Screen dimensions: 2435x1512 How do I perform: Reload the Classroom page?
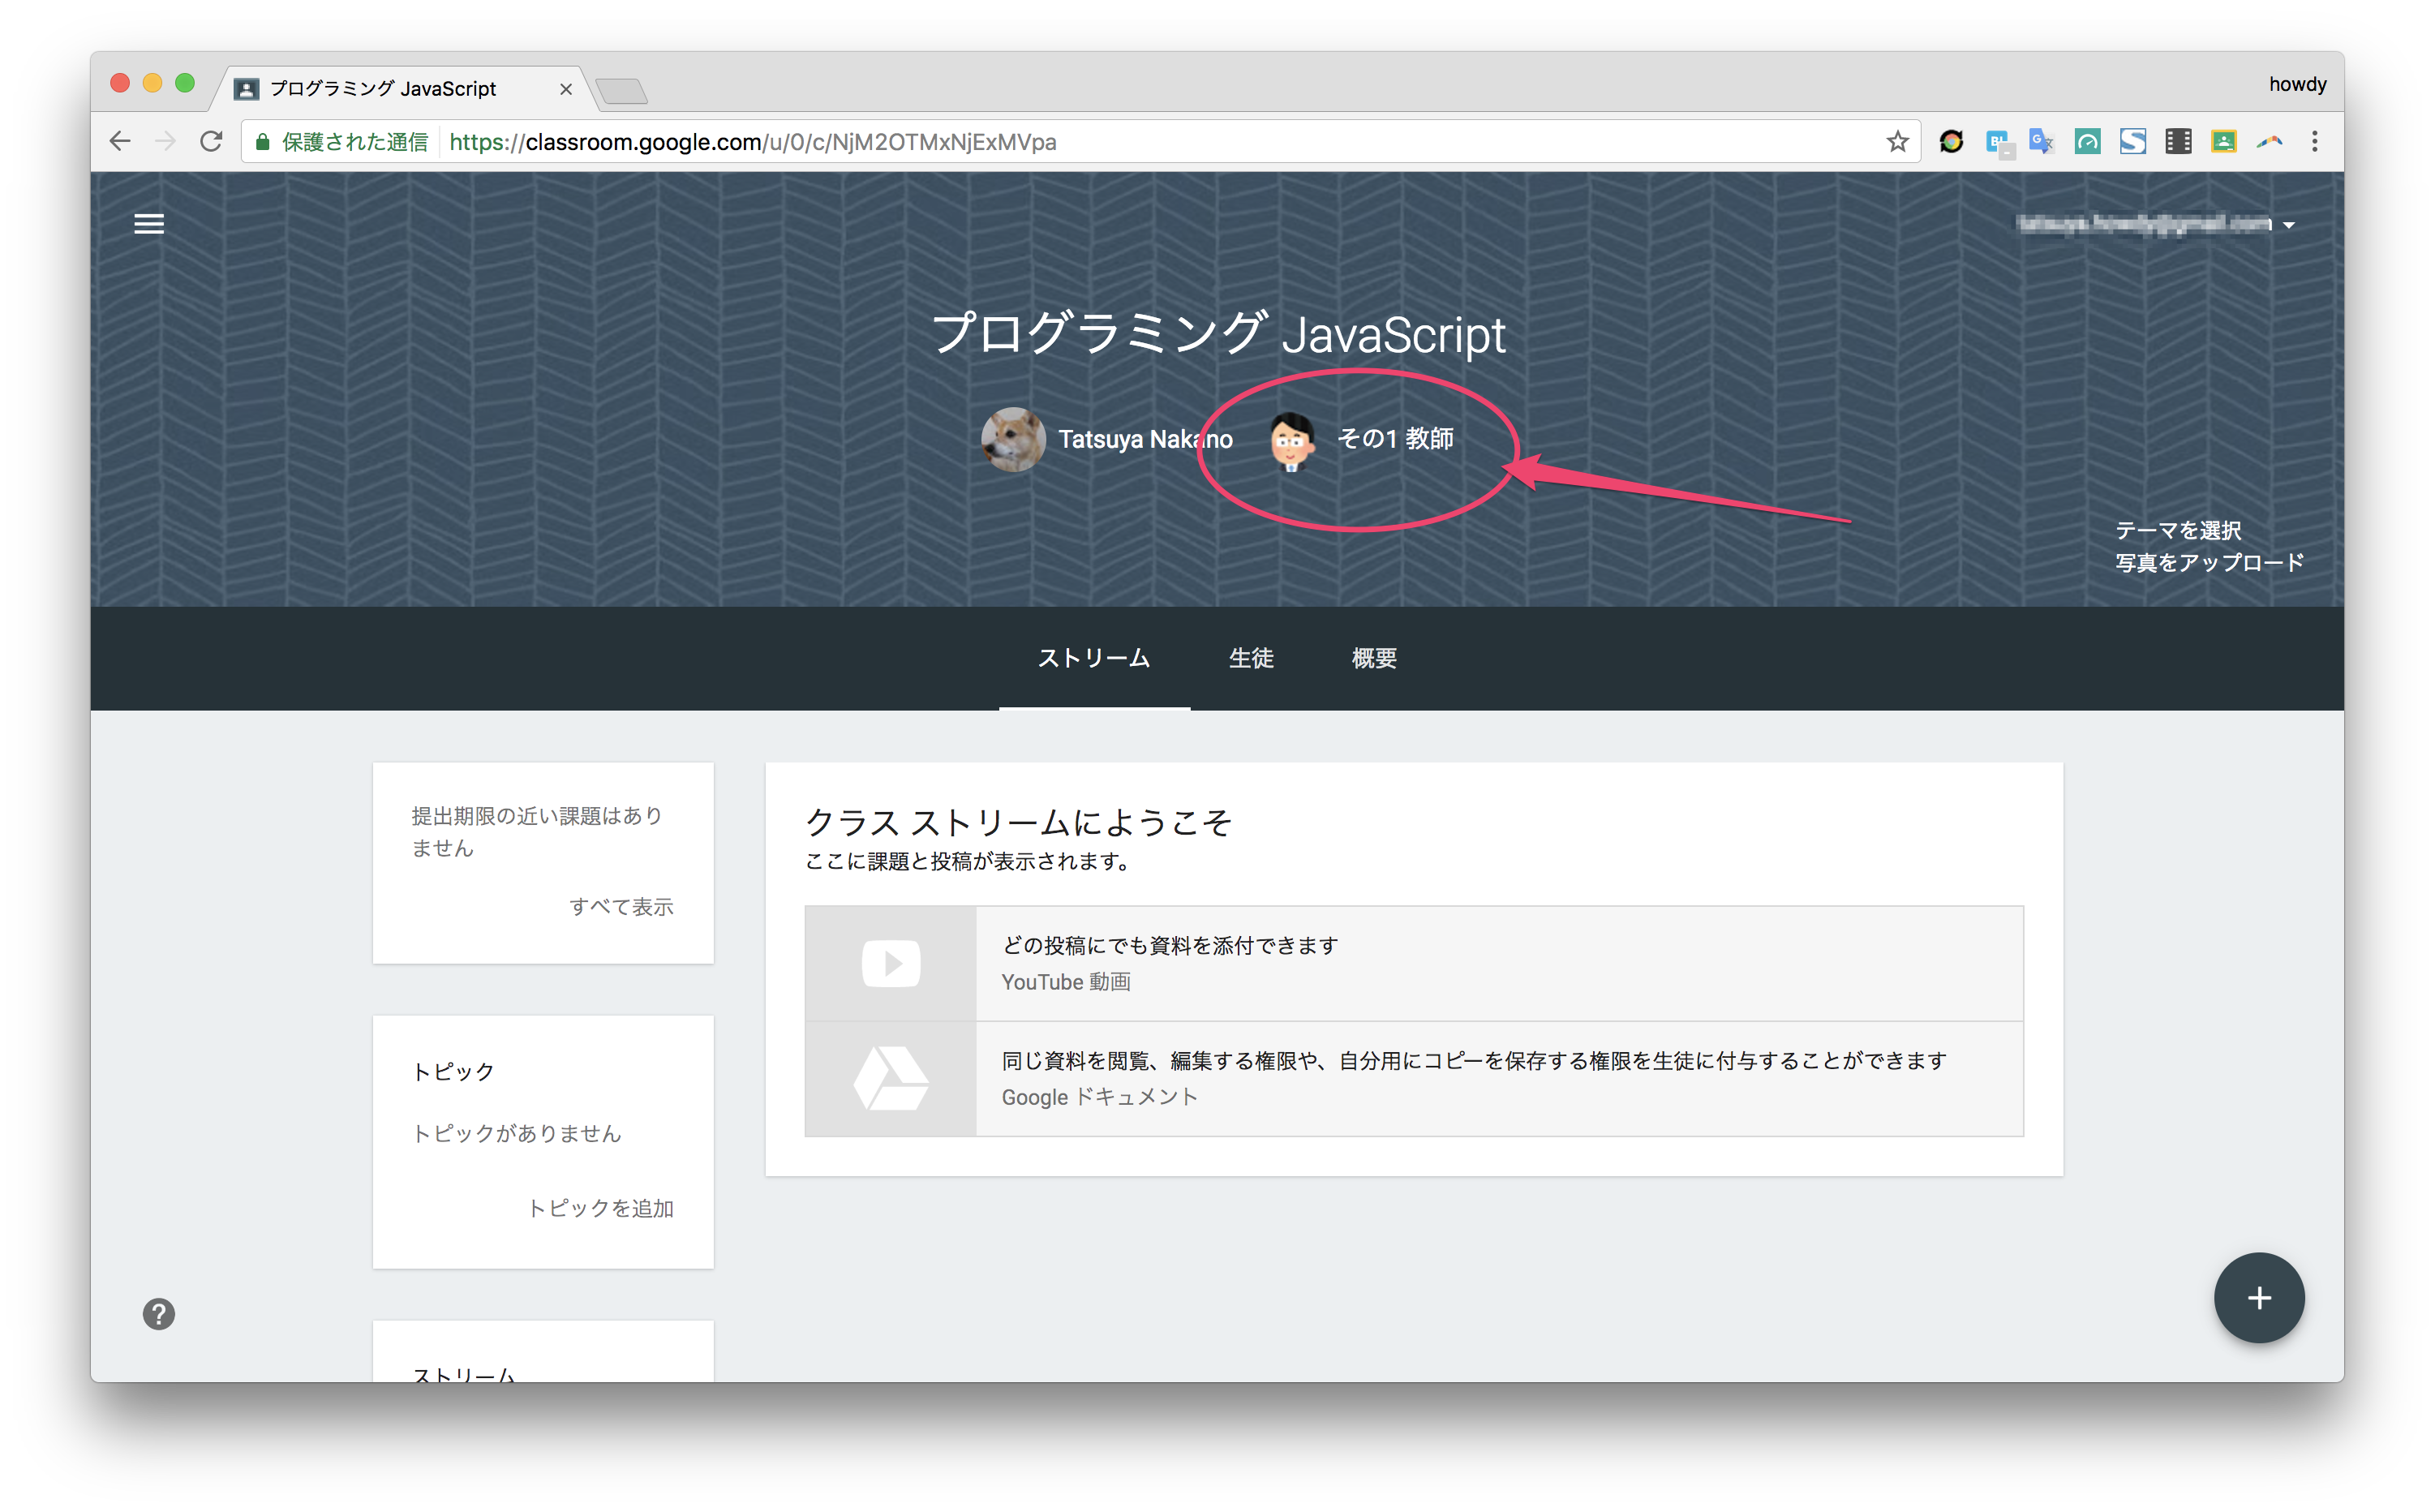tap(211, 142)
